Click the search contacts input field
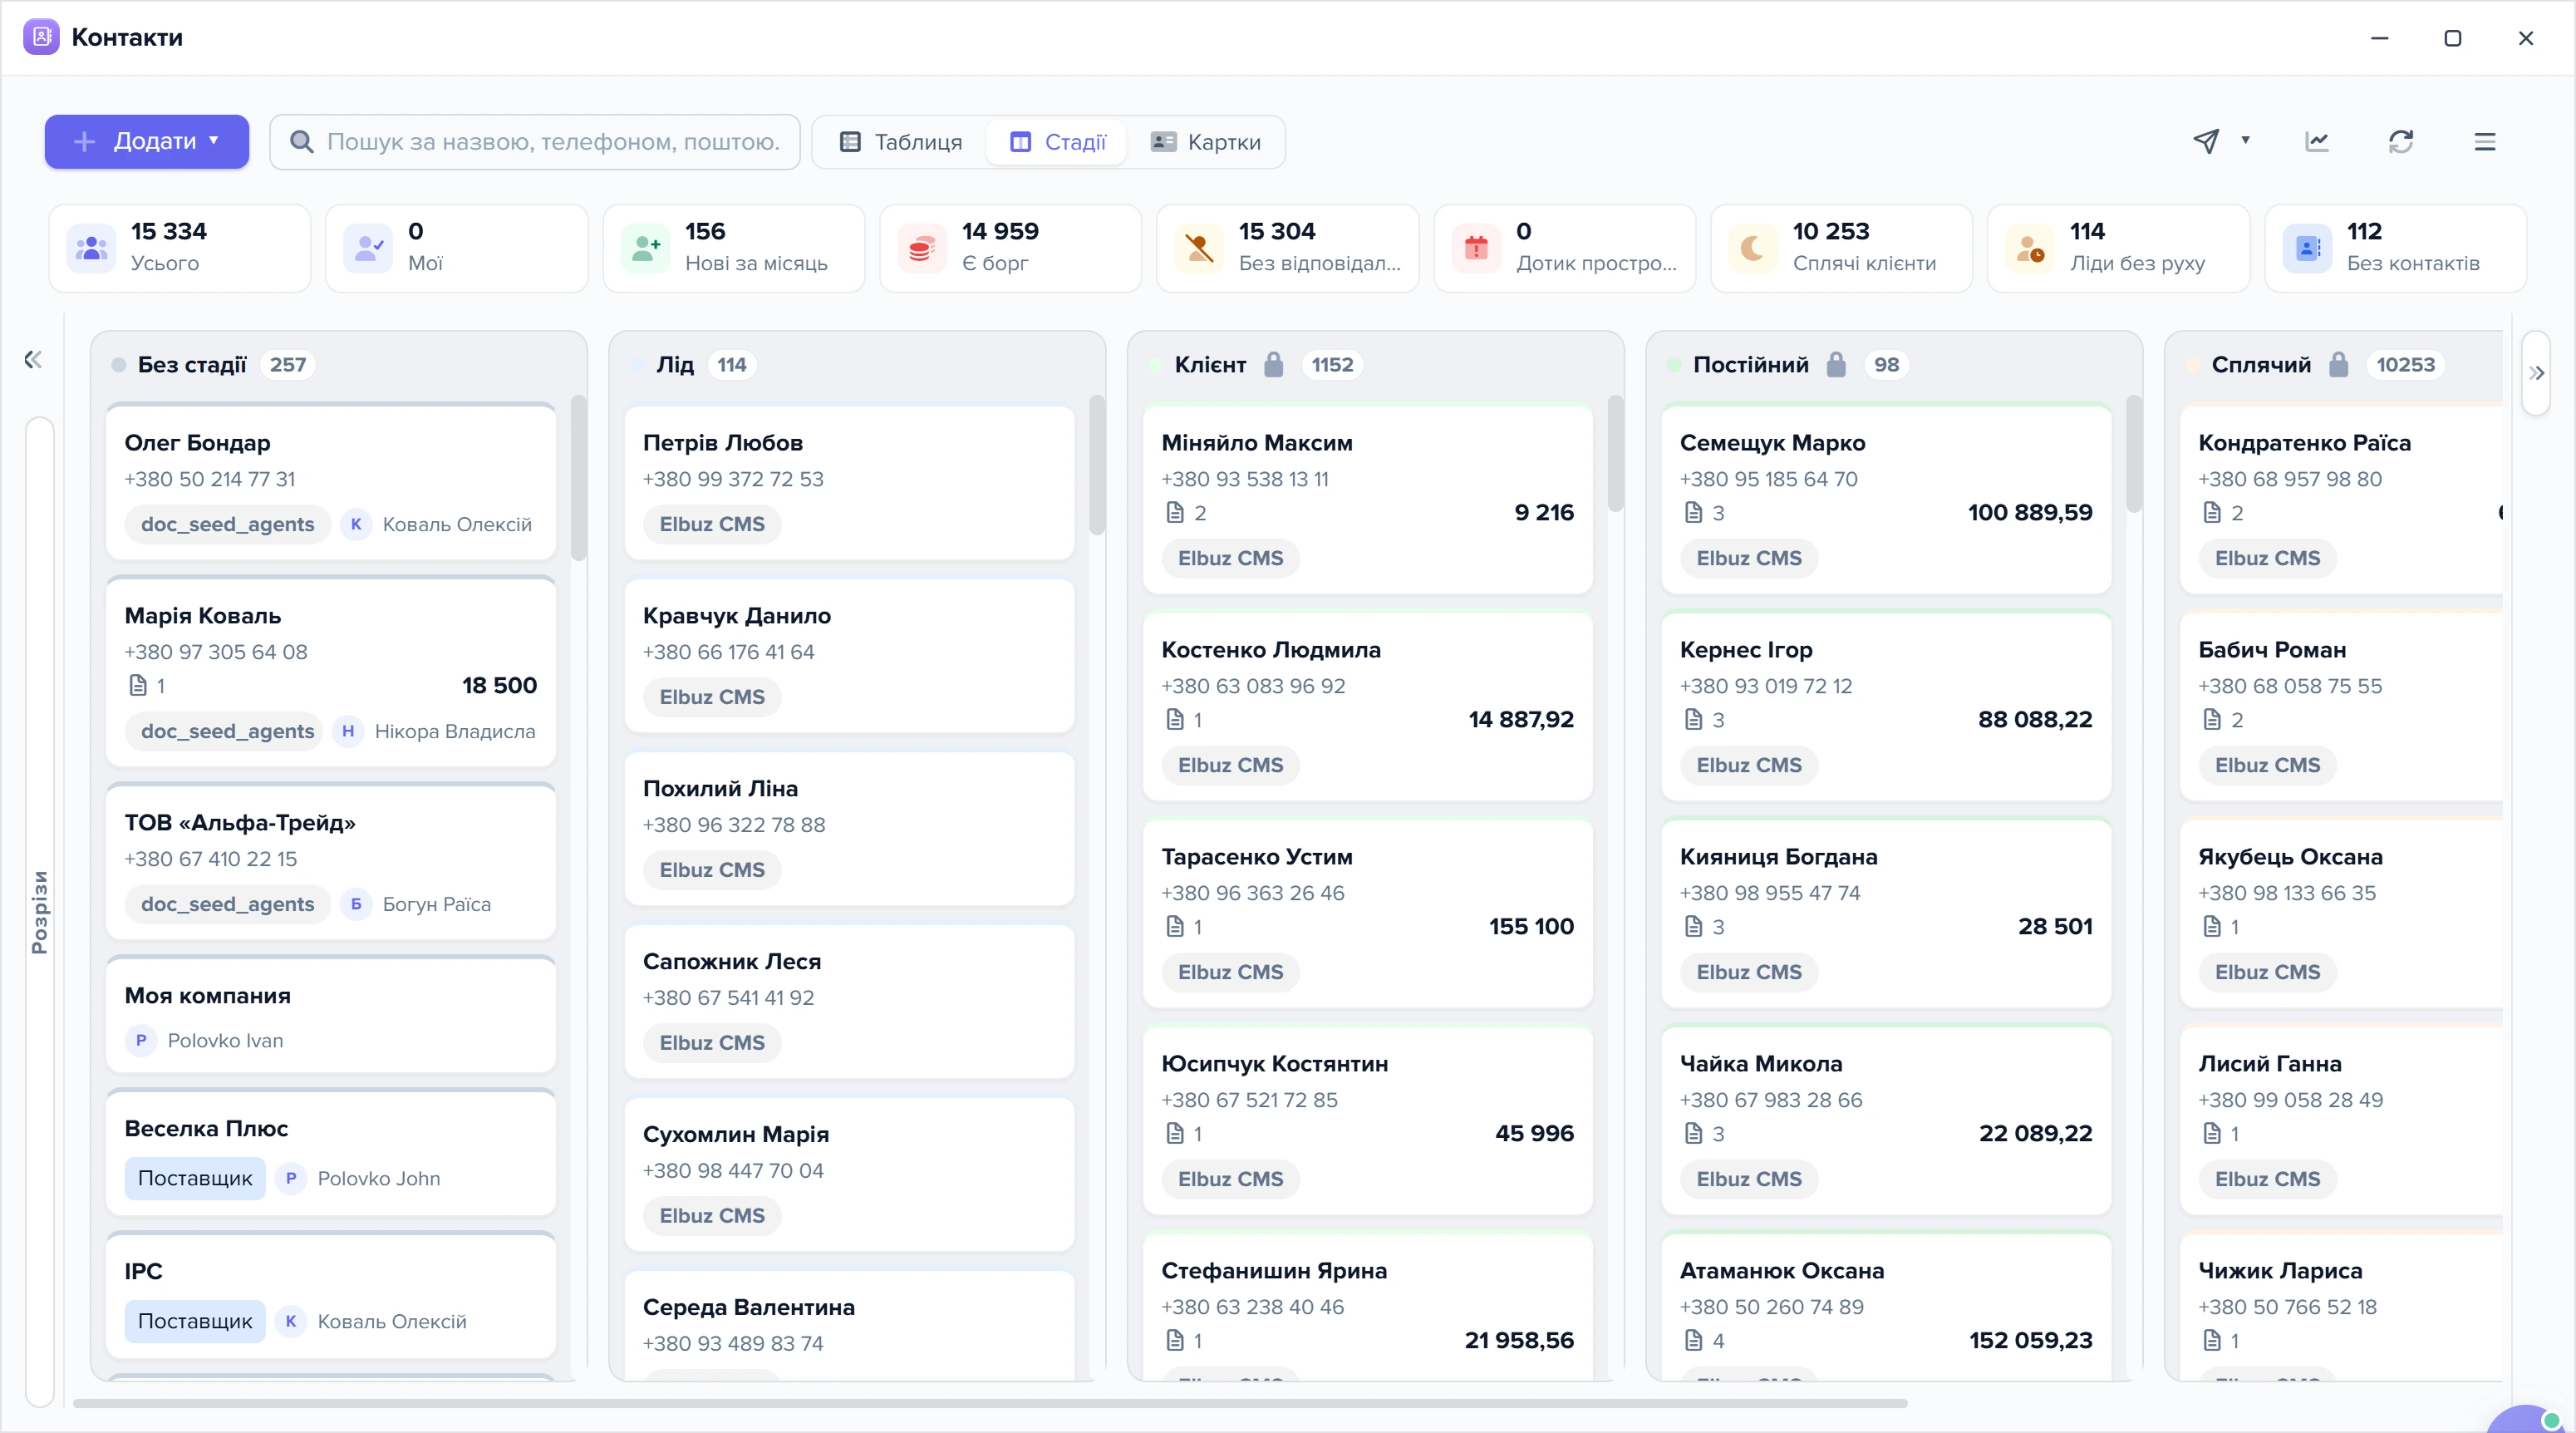2576x1433 pixels. tap(535, 142)
